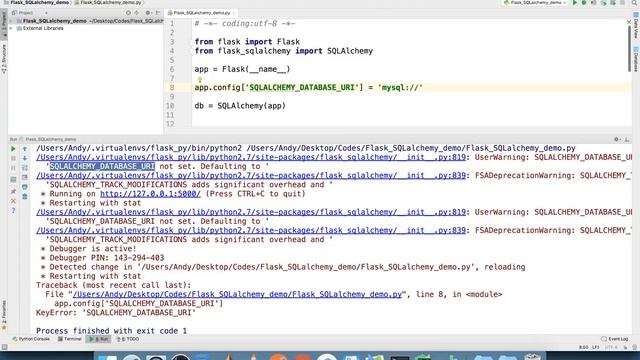The width and height of the screenshot is (640, 360).
Task: Open the Python Console tool tab
Action: tap(31, 339)
